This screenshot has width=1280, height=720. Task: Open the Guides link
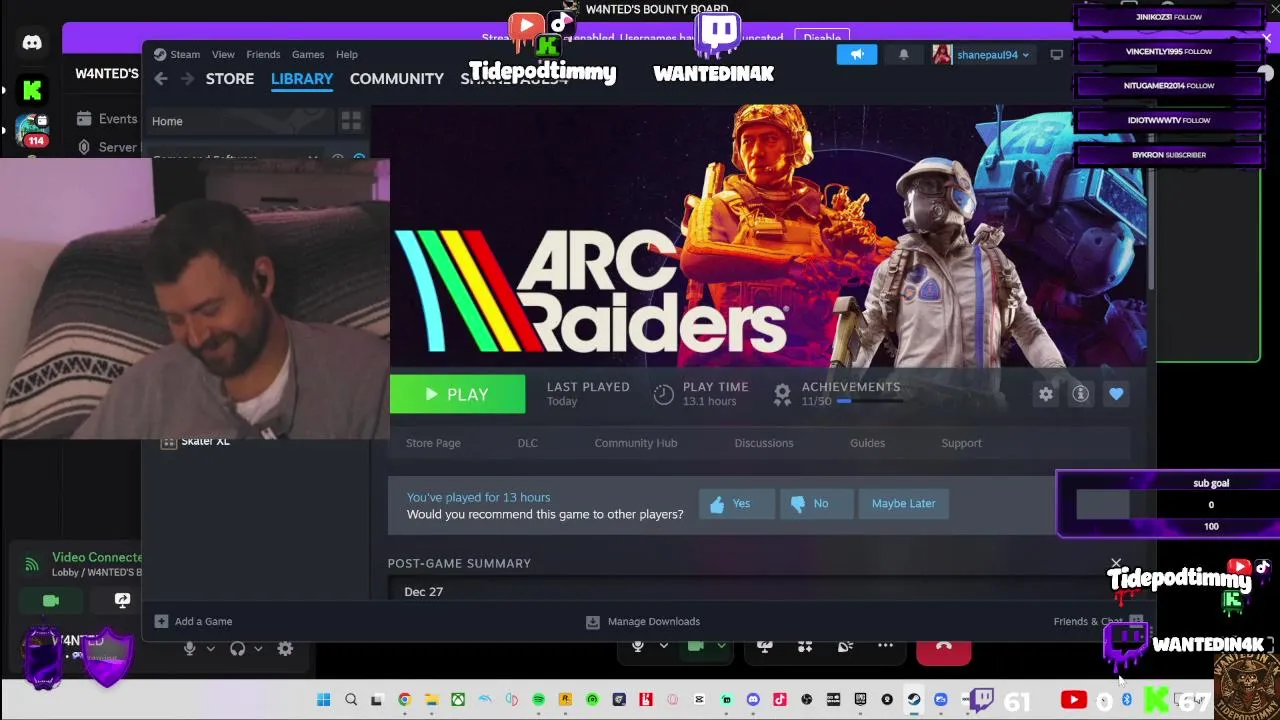(x=867, y=443)
